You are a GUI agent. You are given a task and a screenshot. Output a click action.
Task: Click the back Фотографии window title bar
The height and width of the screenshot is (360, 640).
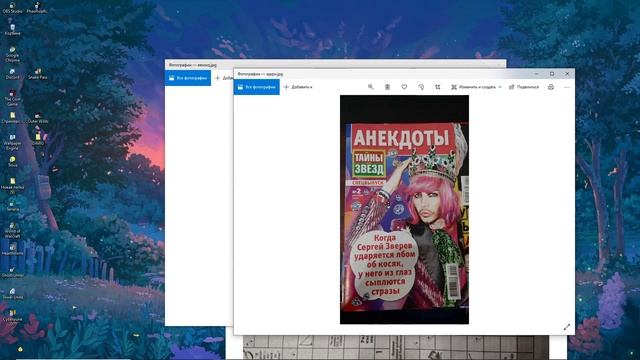tap(335, 64)
